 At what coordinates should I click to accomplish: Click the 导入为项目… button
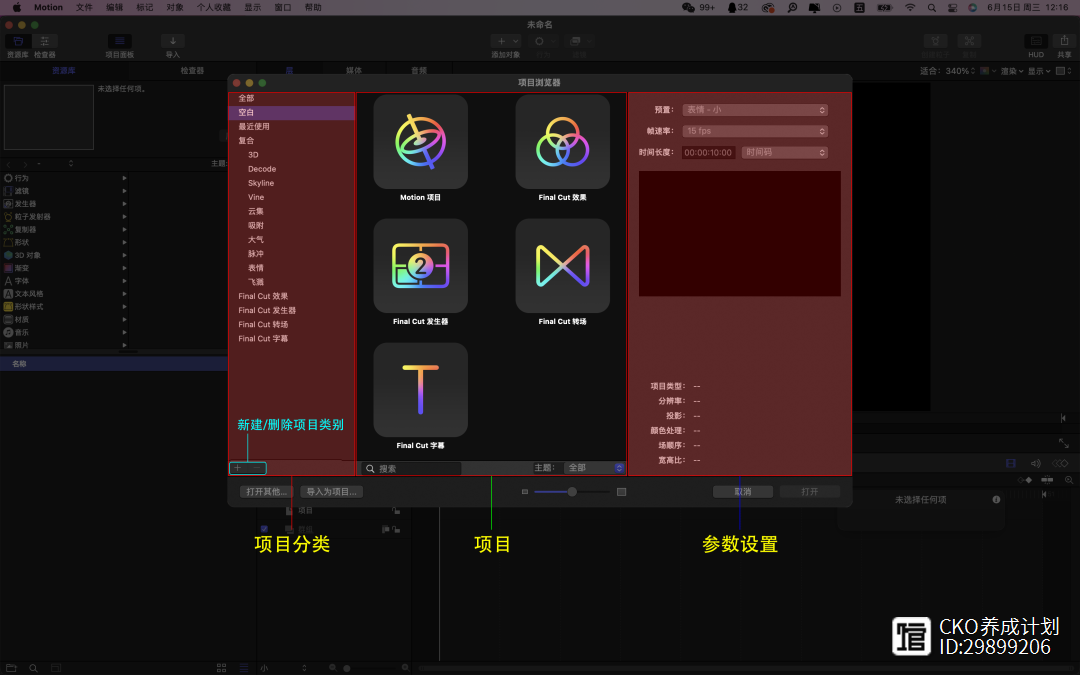(x=332, y=492)
